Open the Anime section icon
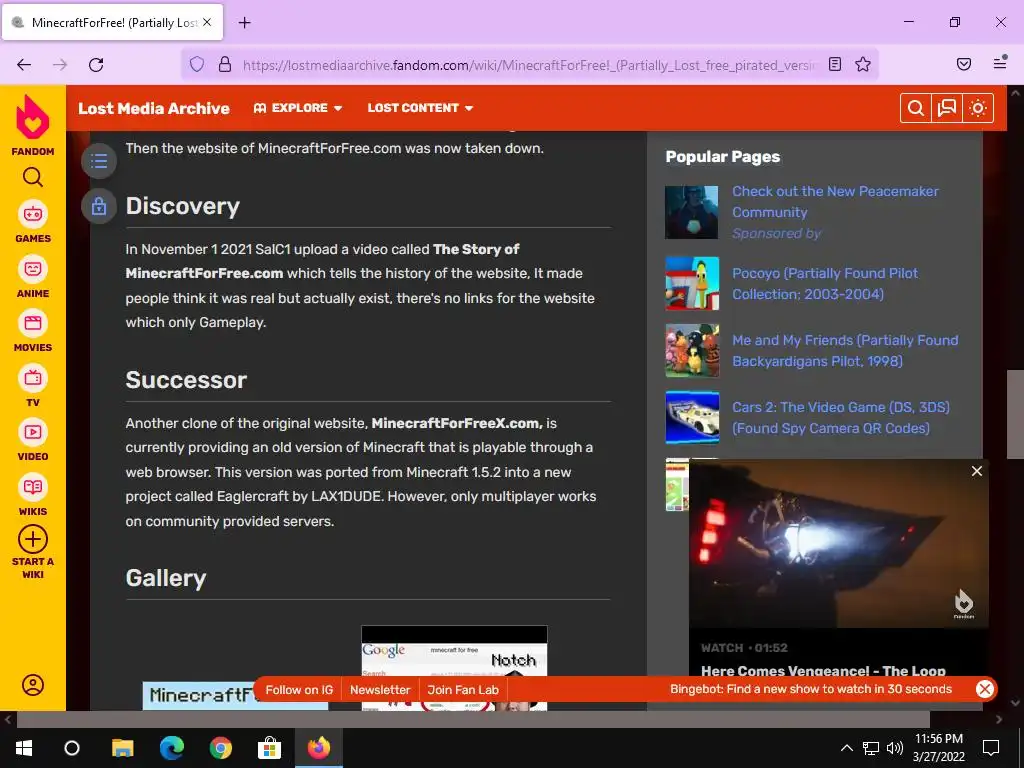 (33, 269)
